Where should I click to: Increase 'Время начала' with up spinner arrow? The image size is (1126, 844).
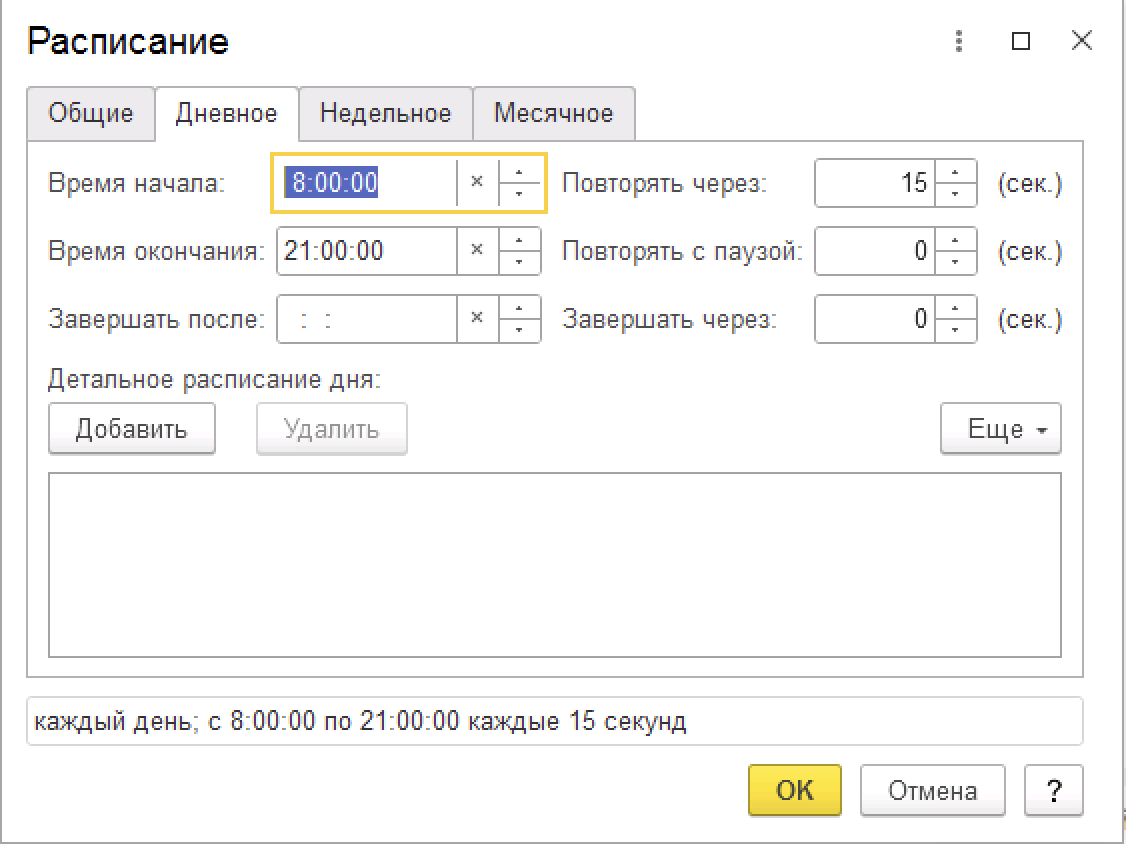(x=519, y=173)
